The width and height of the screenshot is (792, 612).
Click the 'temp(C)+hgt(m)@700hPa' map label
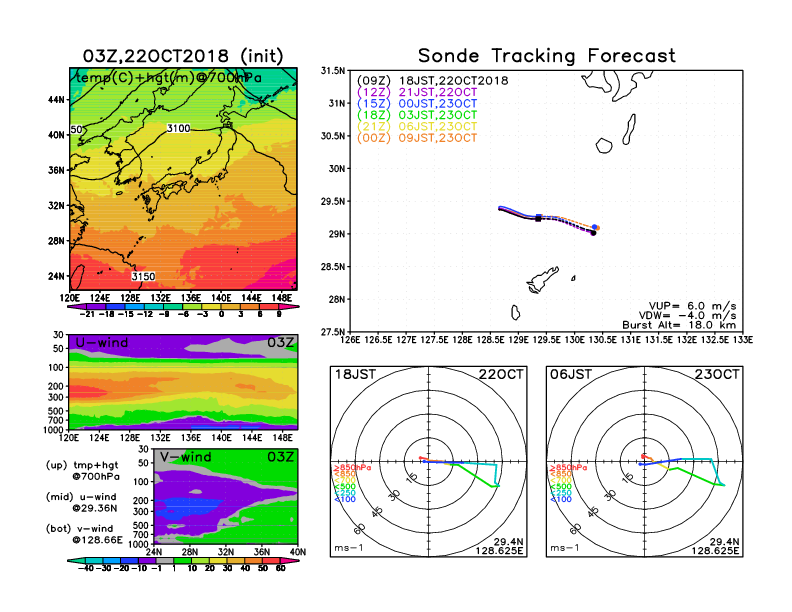pos(169,78)
